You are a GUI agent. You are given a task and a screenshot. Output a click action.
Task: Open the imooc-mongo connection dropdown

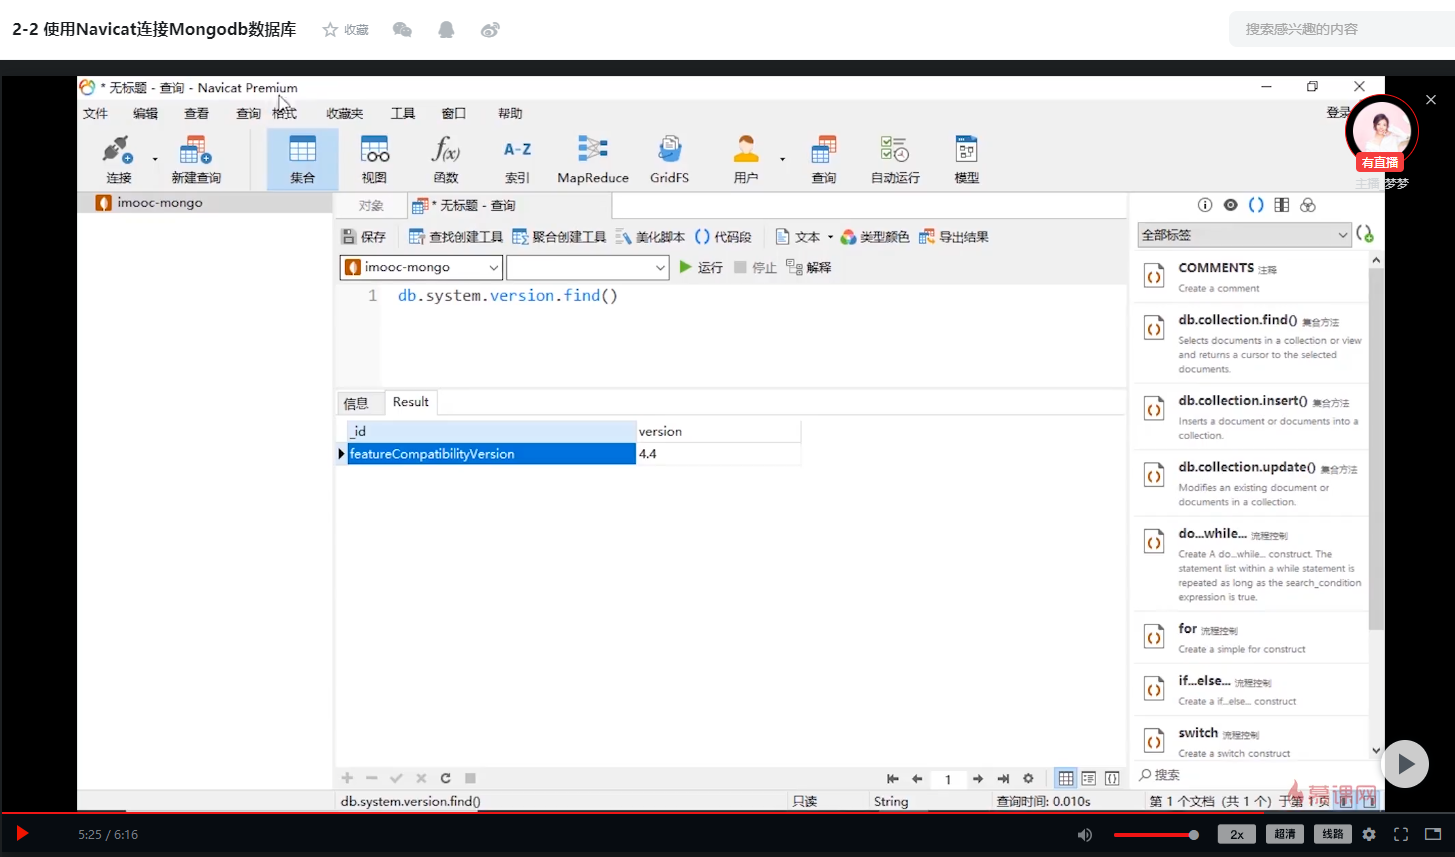point(421,267)
